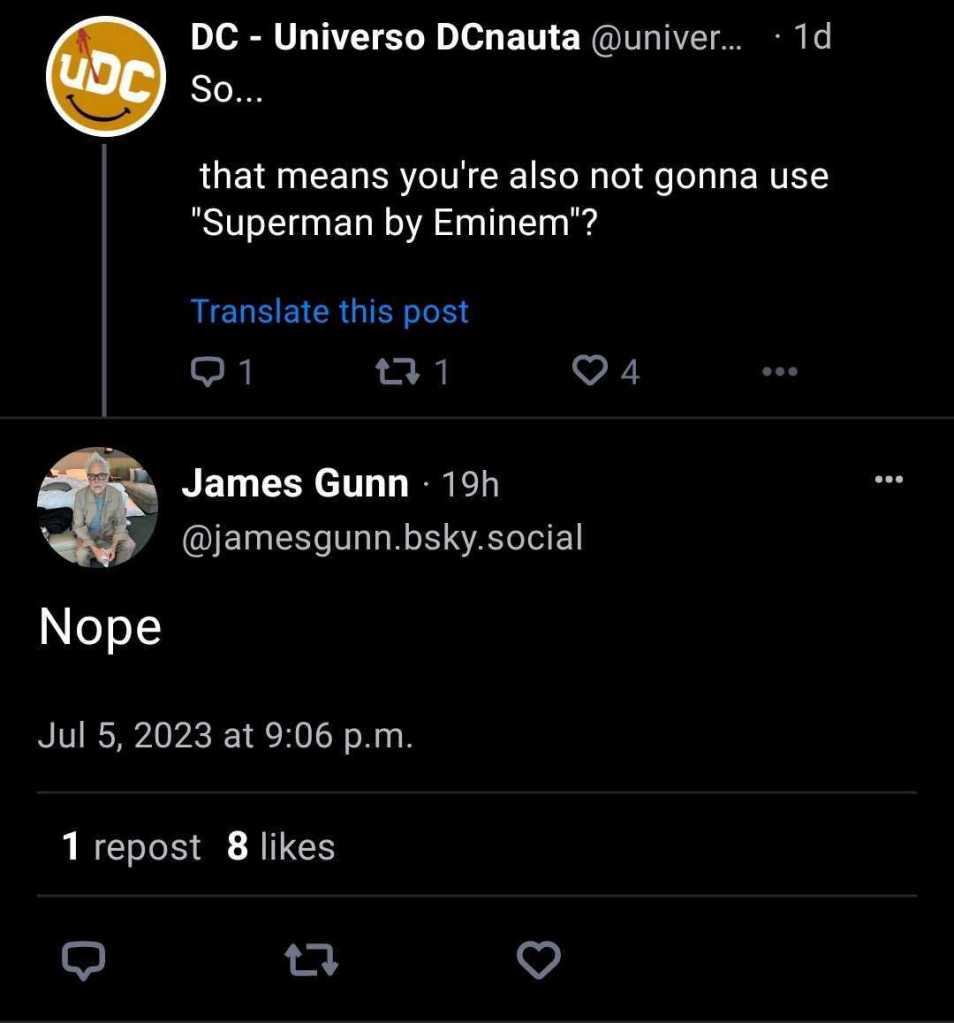Click the "Nope" reply text
Screen dimensions: 954x1023
click(100, 628)
